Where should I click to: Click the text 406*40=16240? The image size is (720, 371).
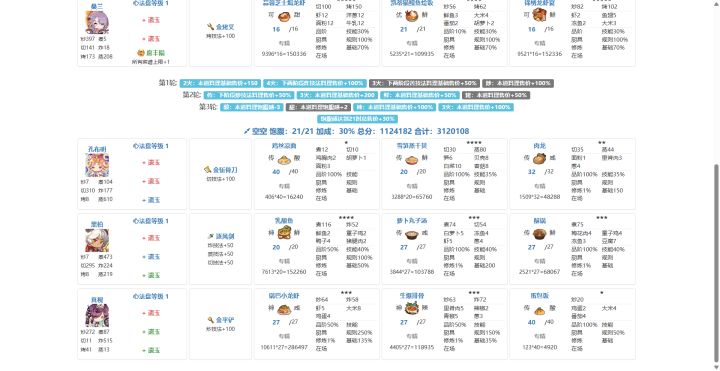coord(284,197)
